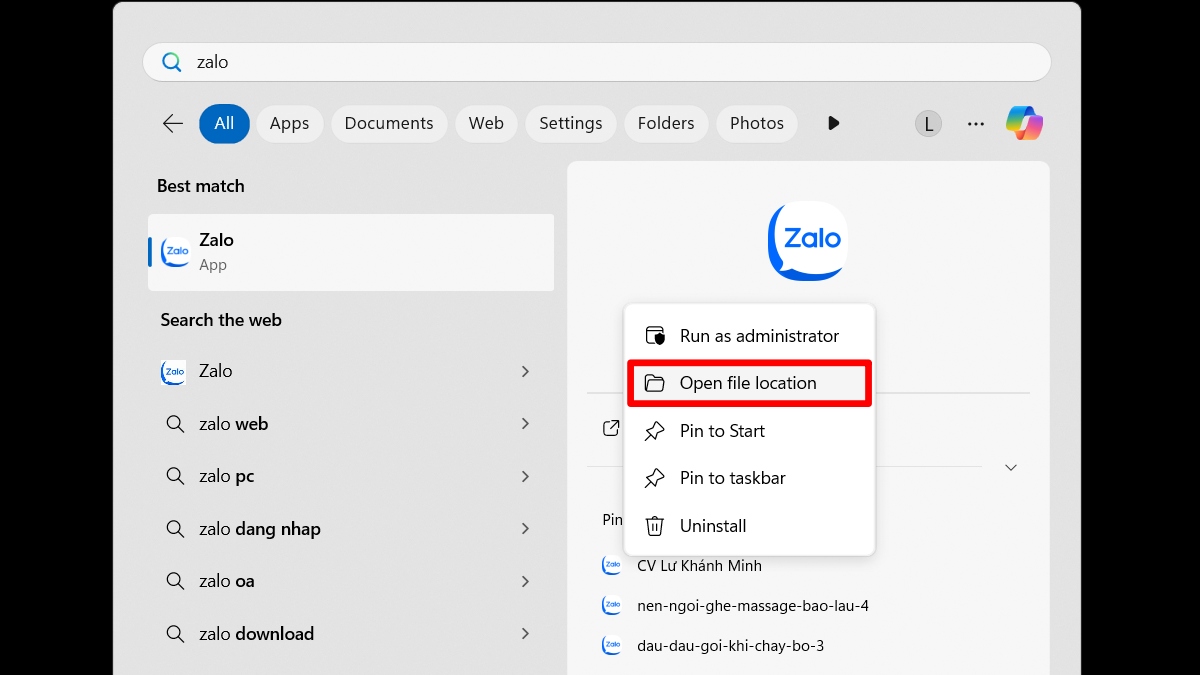This screenshot has width=1200, height=675.
Task: Open the Zalo App best match result
Action: pos(351,252)
